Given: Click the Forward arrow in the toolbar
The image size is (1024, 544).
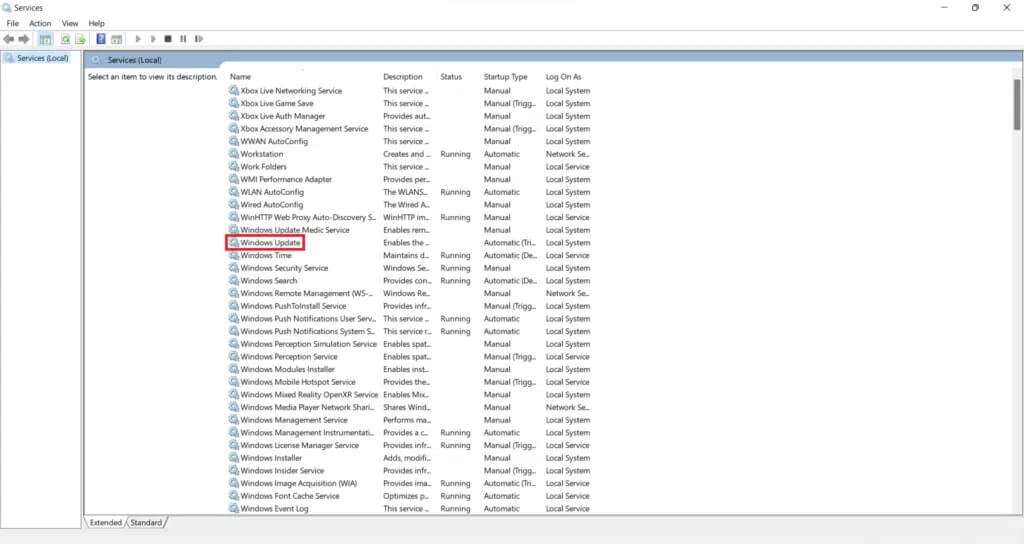Looking at the screenshot, I should (x=24, y=39).
